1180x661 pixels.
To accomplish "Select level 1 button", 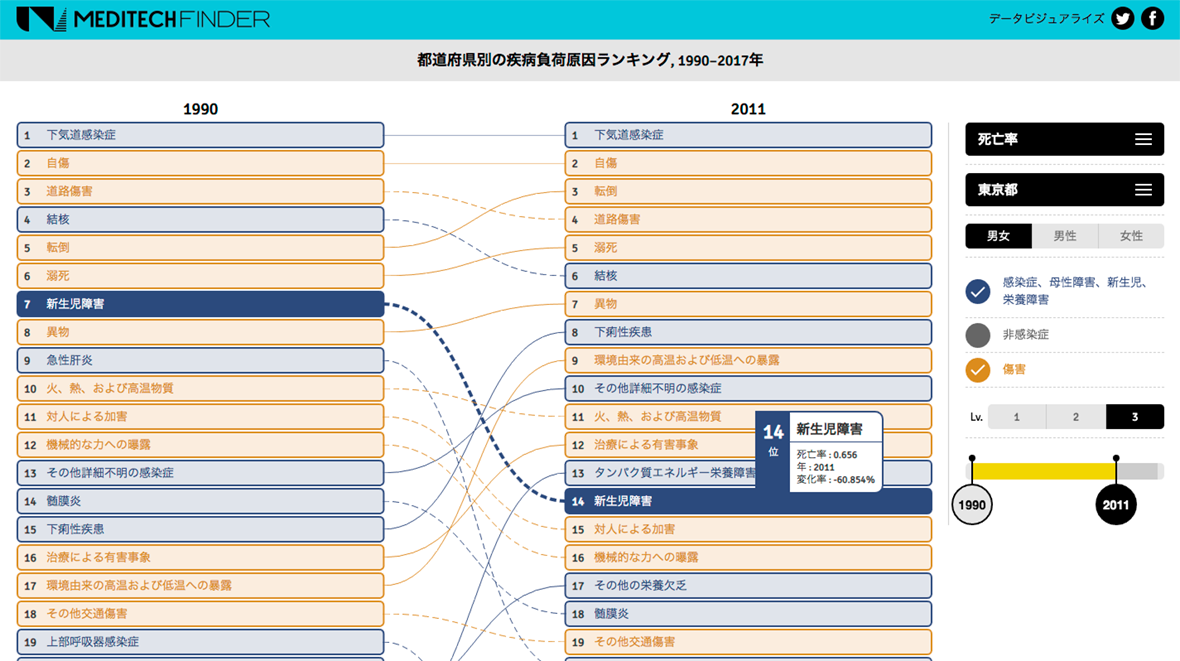I will (1016, 417).
